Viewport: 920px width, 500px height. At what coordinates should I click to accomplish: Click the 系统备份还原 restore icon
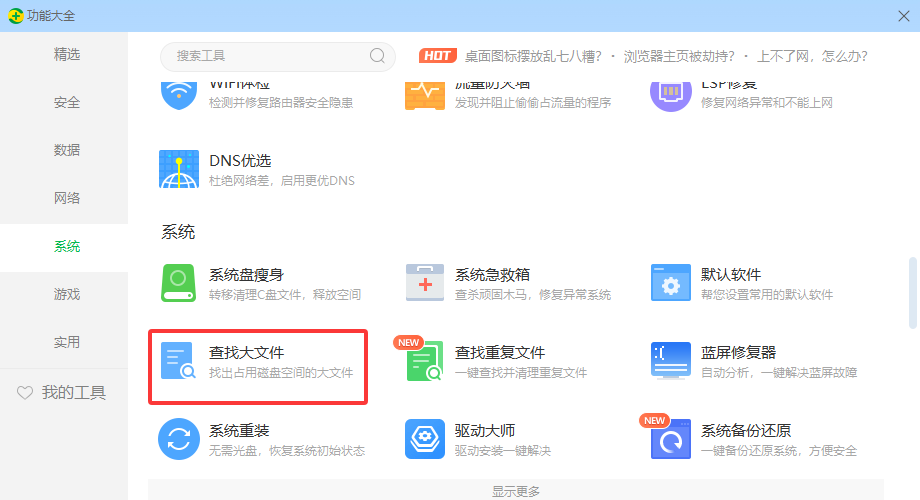671,439
